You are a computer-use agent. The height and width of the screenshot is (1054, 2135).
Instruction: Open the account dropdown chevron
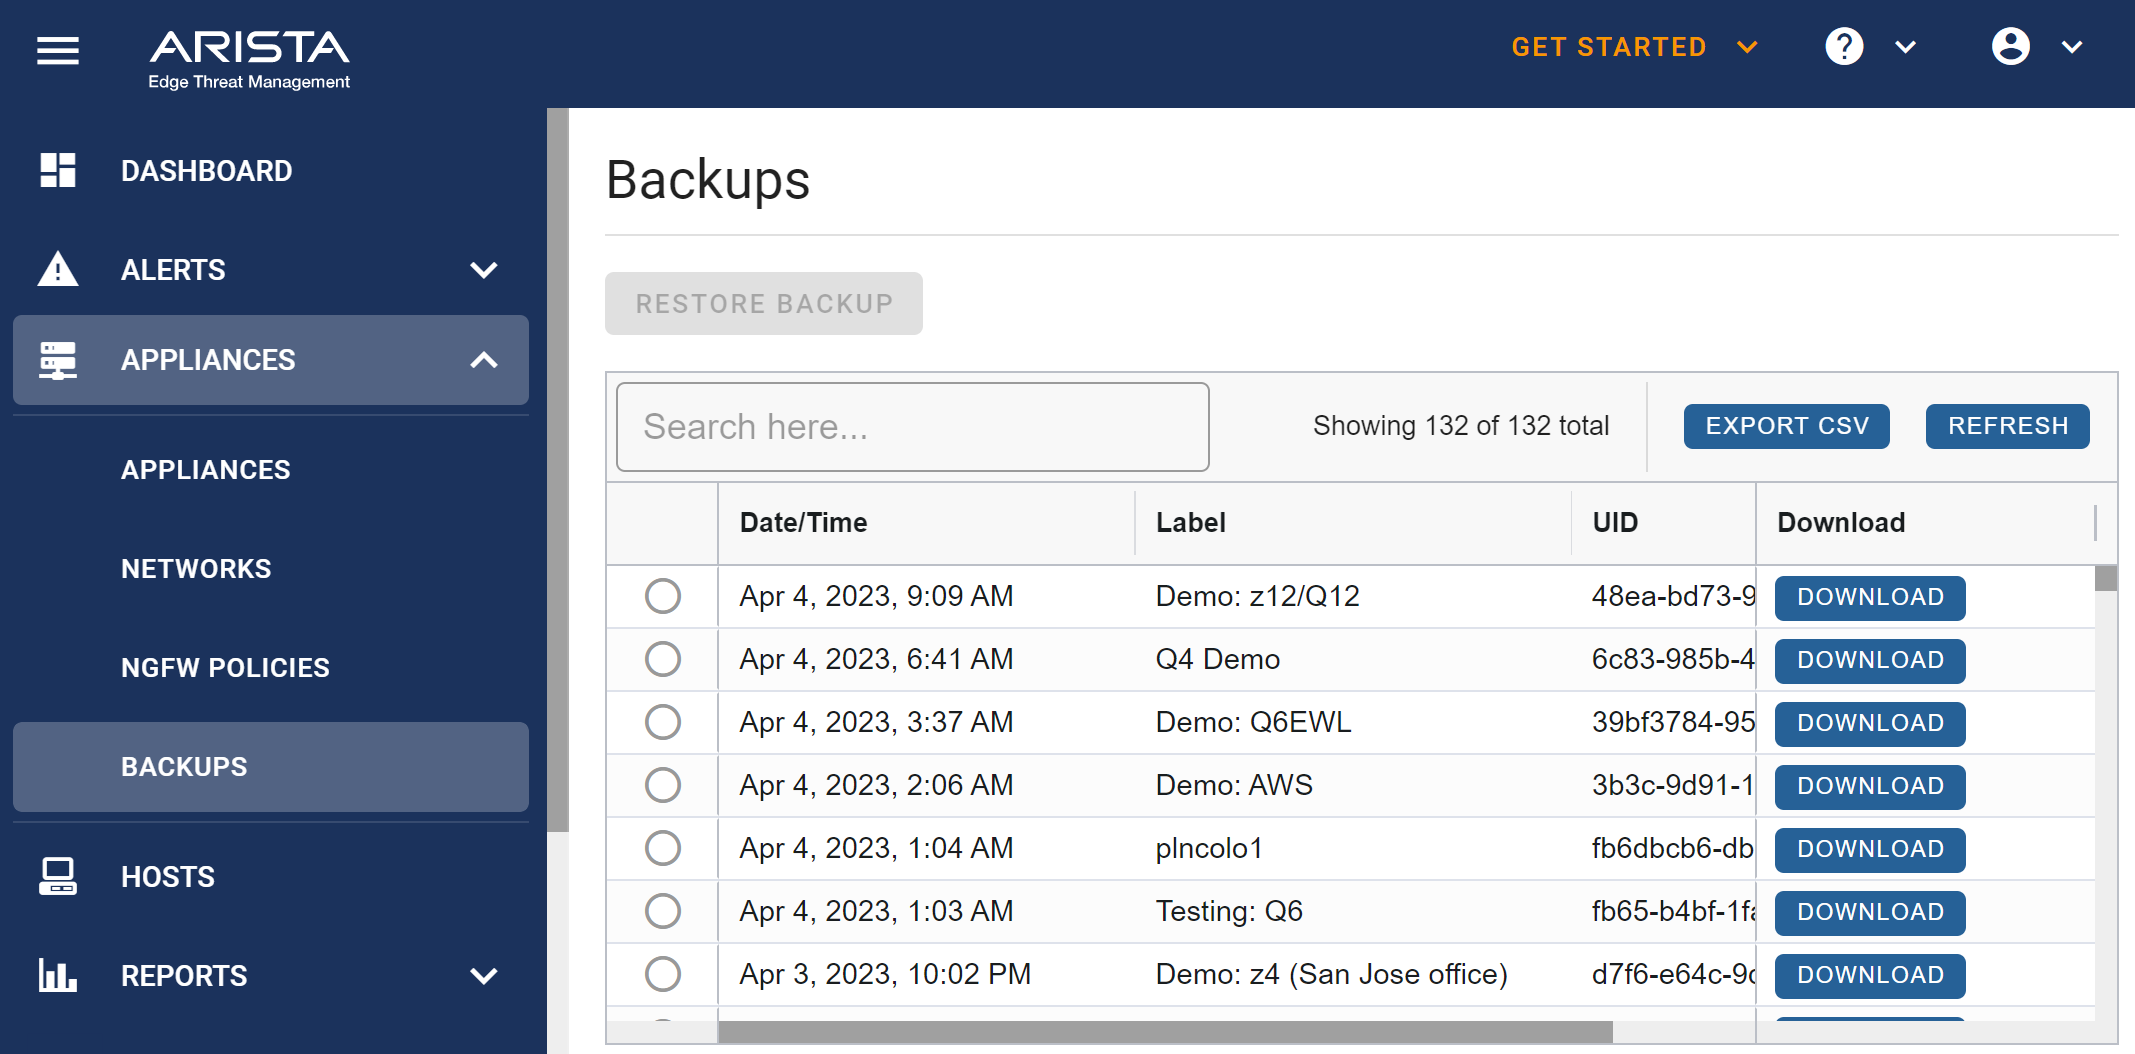[2072, 47]
